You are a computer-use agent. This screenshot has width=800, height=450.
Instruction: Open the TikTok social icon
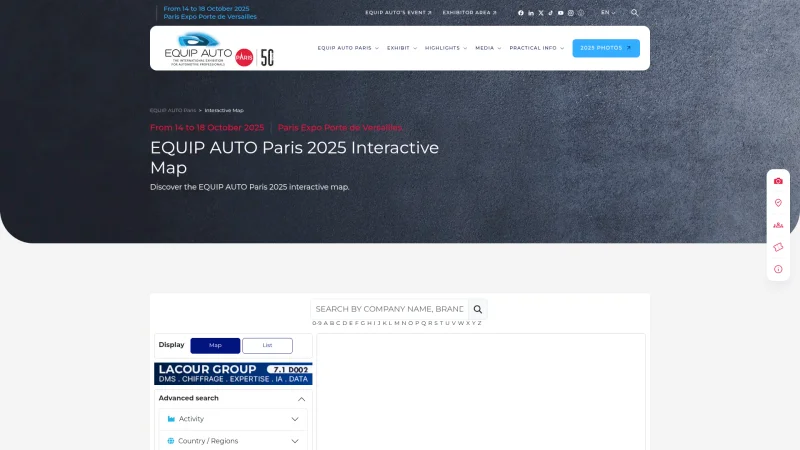(551, 13)
